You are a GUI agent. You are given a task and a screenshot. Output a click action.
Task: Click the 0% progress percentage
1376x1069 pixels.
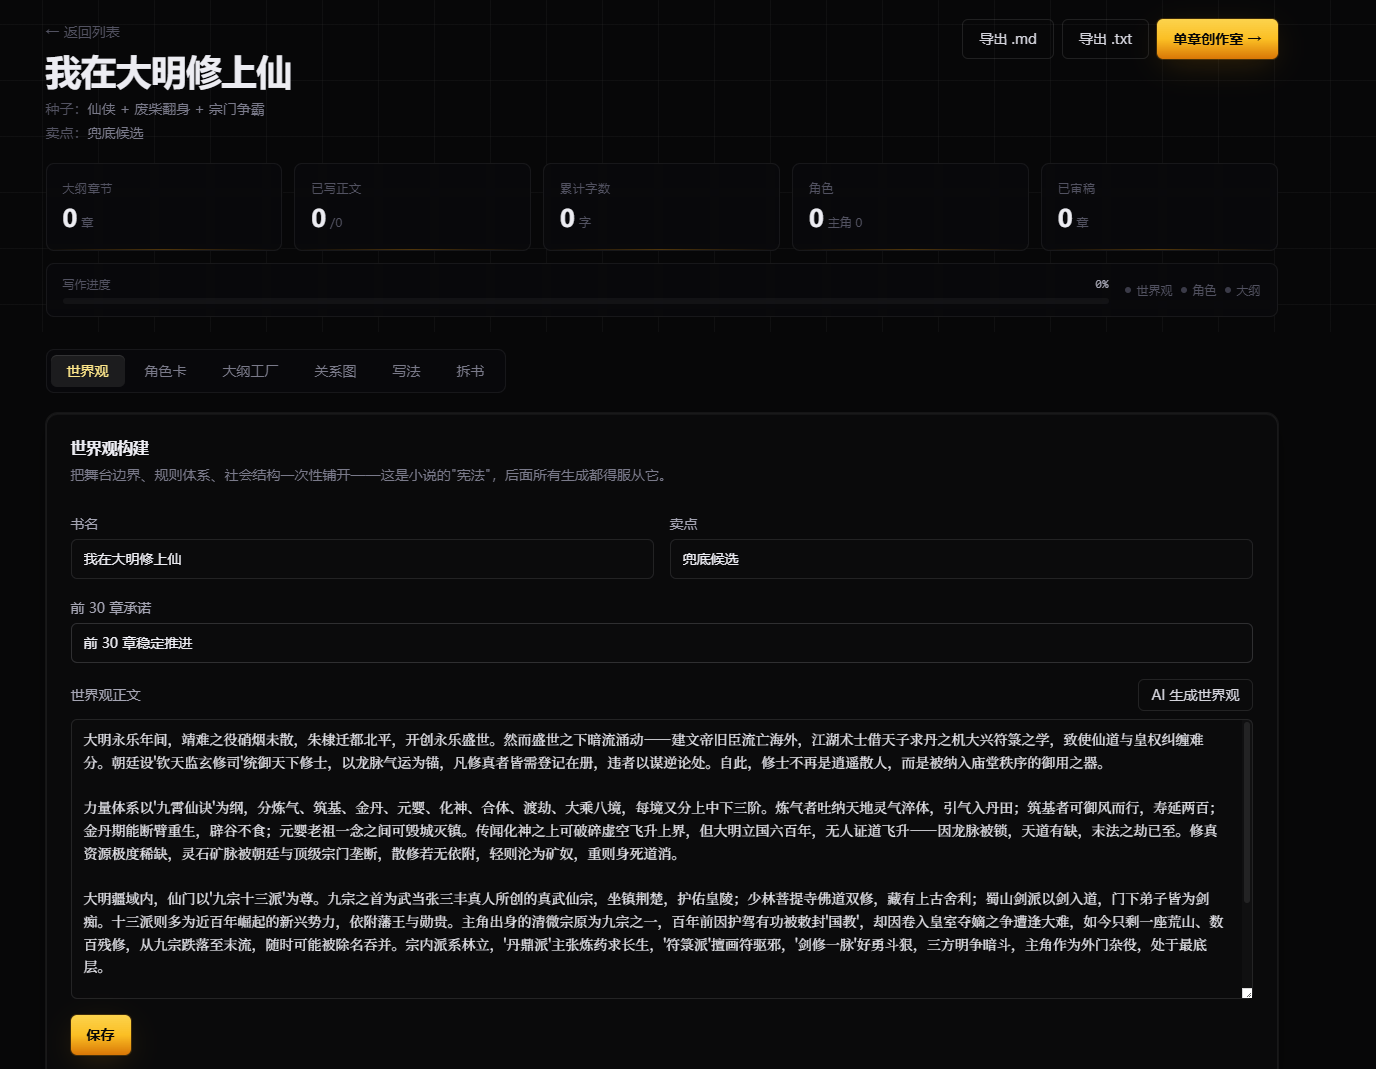[x=1101, y=284]
